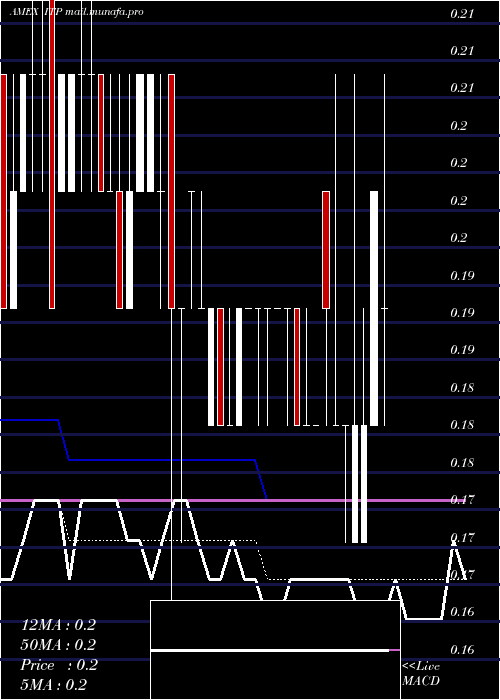The height and width of the screenshot is (700, 500).
Task: Click the blue moving average line
Action: tap(162, 459)
